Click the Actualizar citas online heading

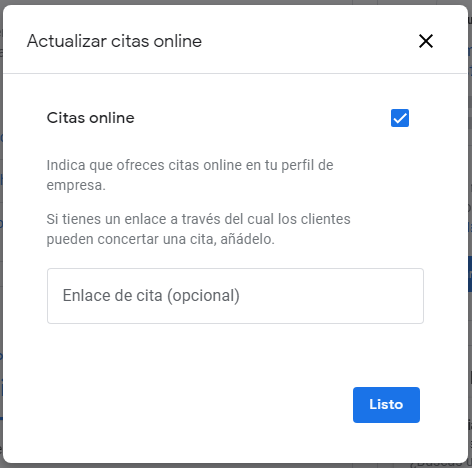pos(114,41)
